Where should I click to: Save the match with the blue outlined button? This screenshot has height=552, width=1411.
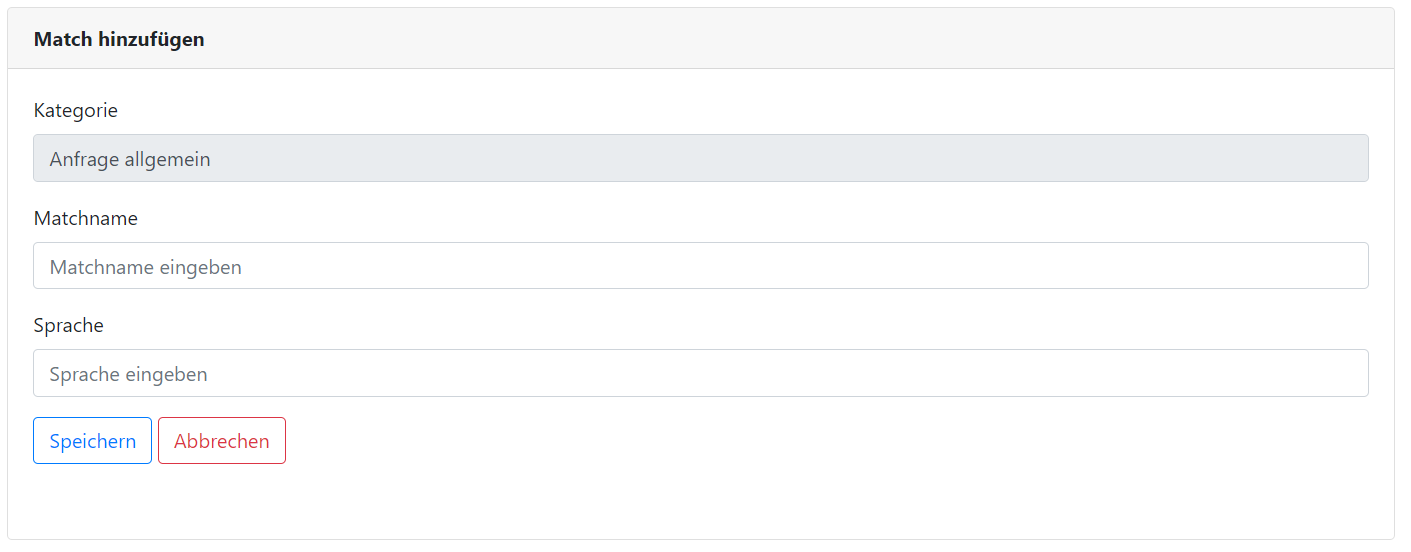click(x=92, y=441)
